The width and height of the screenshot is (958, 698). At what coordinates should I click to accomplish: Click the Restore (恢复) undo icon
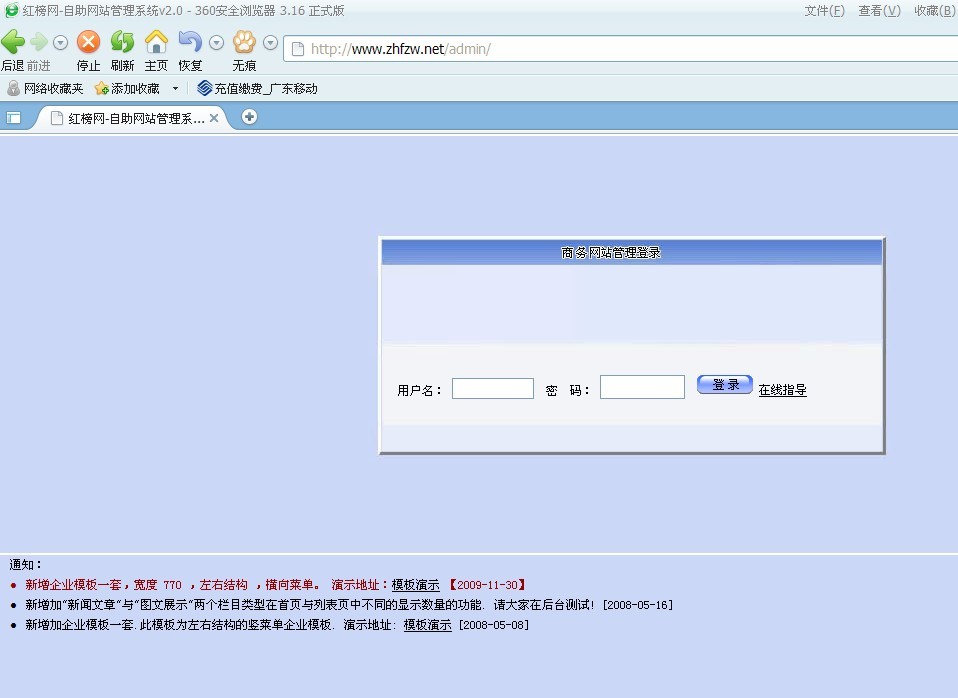pyautogui.click(x=189, y=42)
